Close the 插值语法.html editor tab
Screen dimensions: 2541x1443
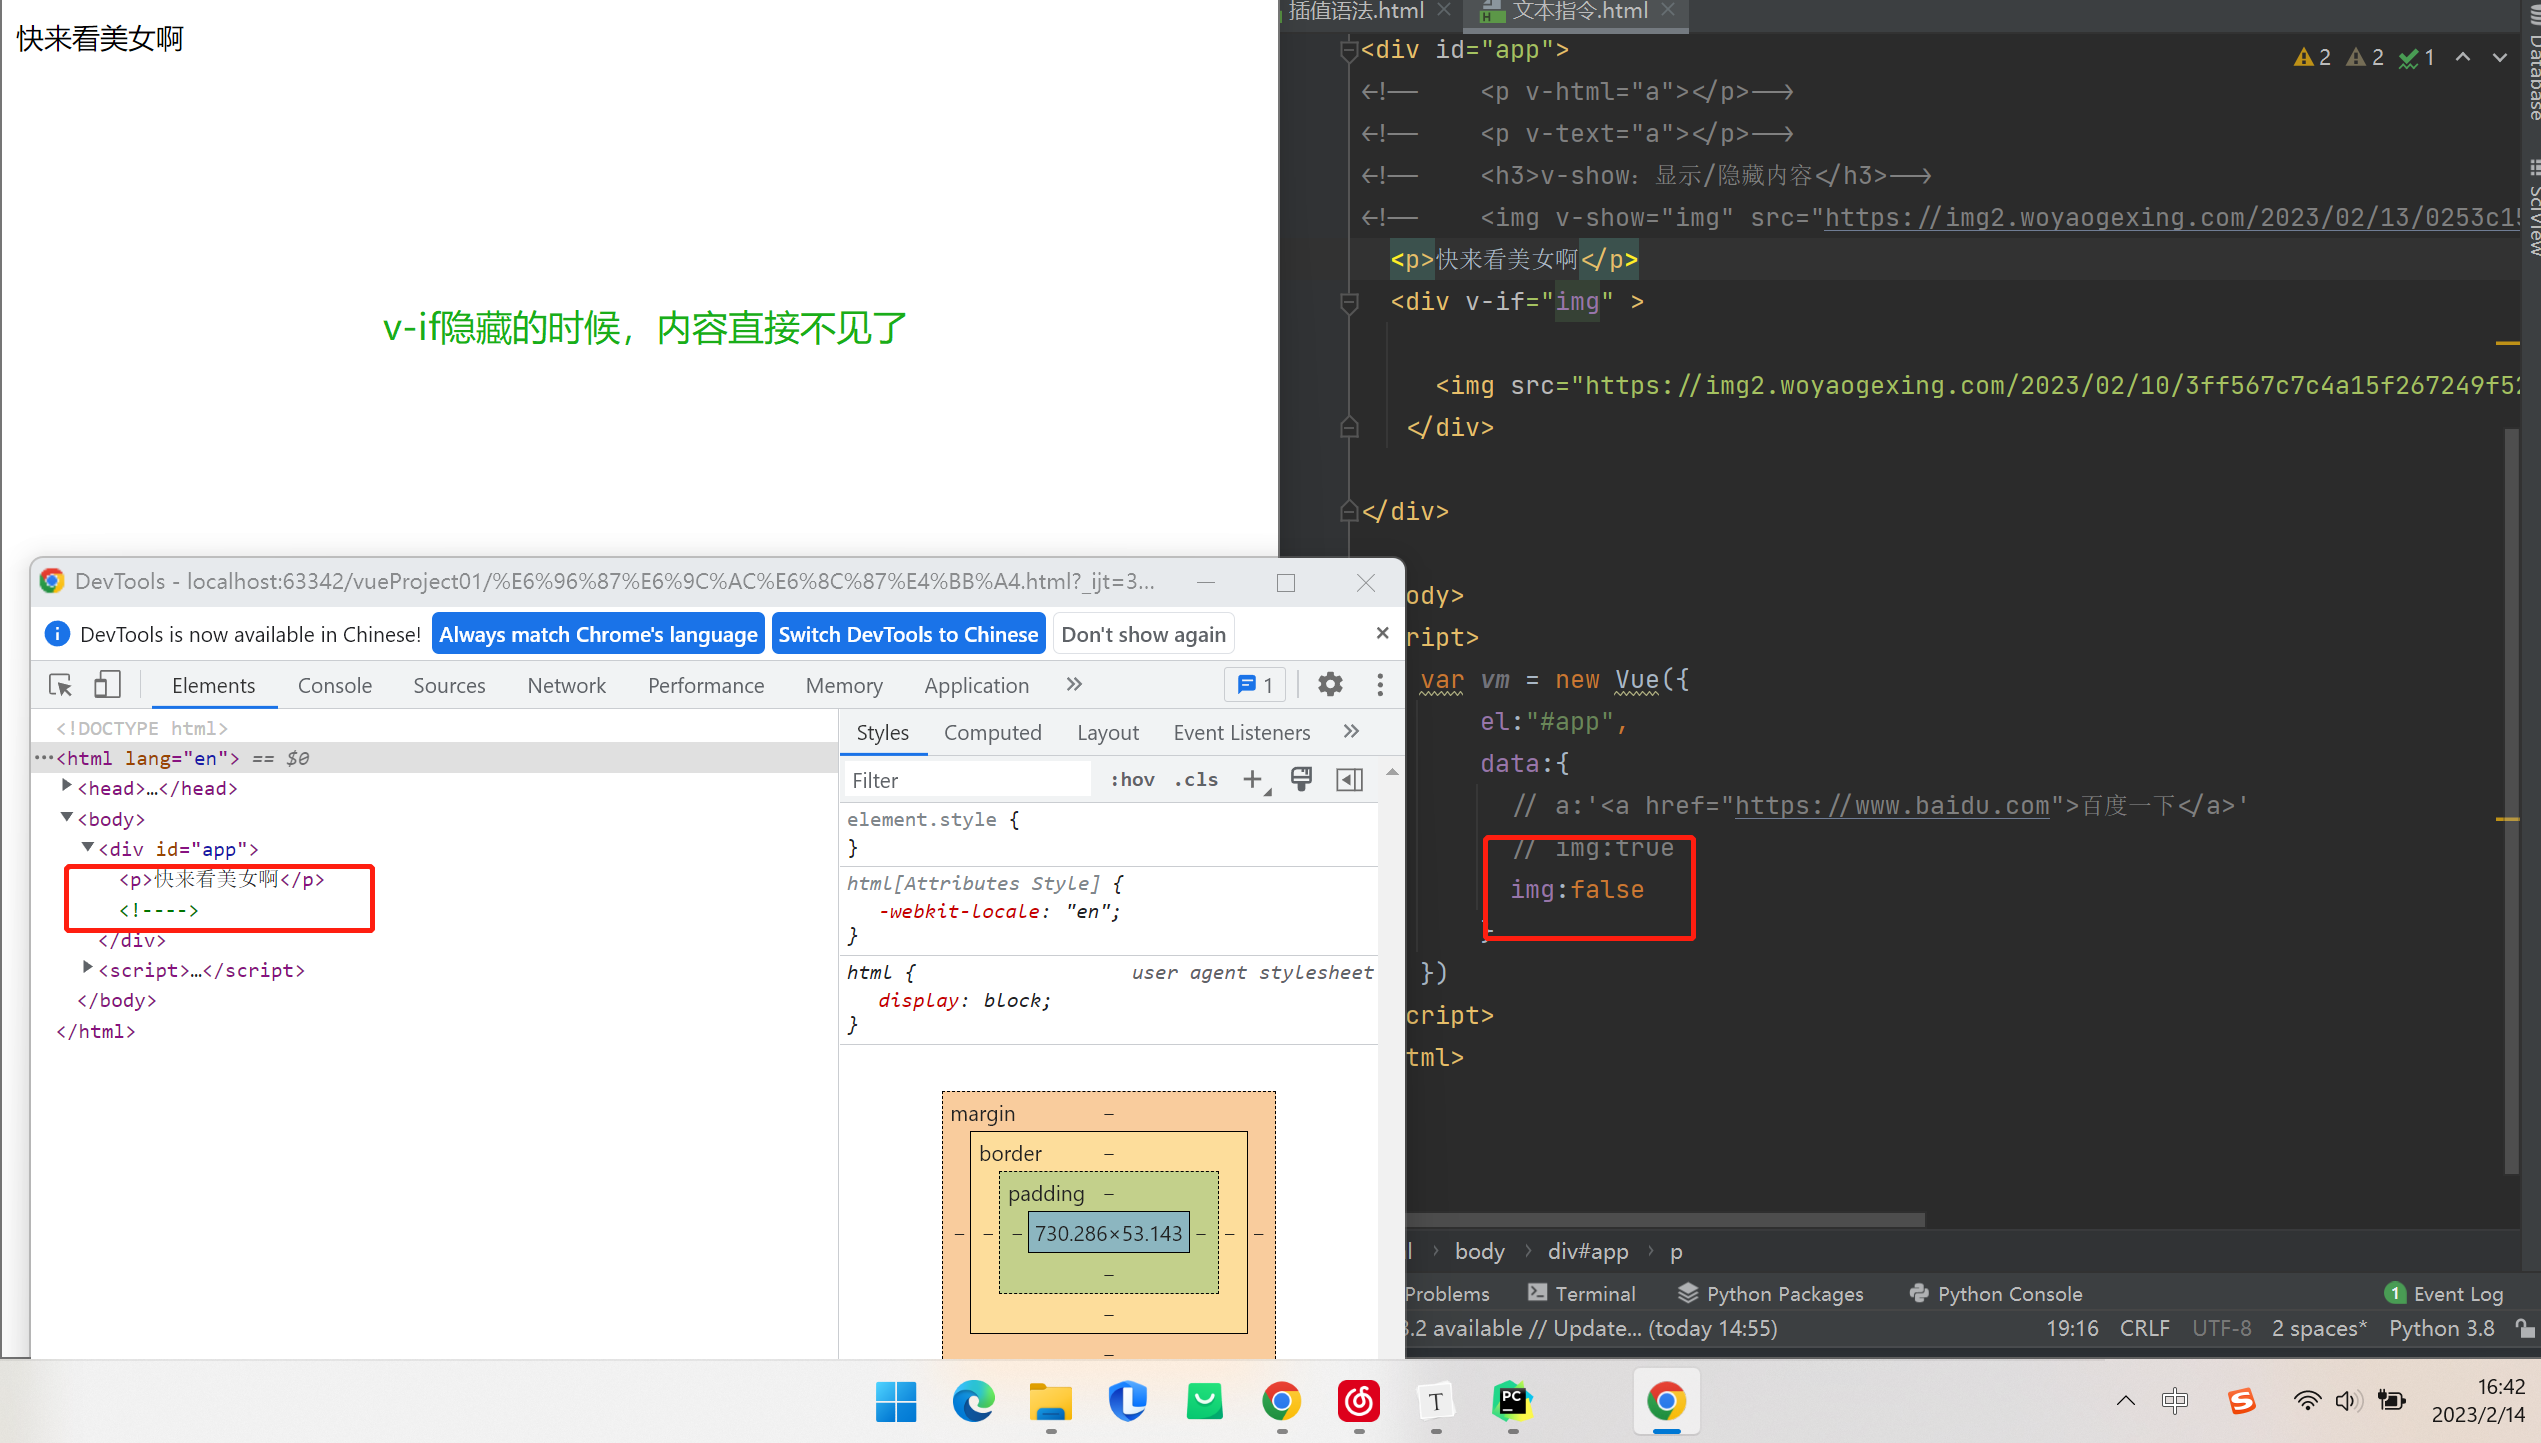click(x=1444, y=10)
